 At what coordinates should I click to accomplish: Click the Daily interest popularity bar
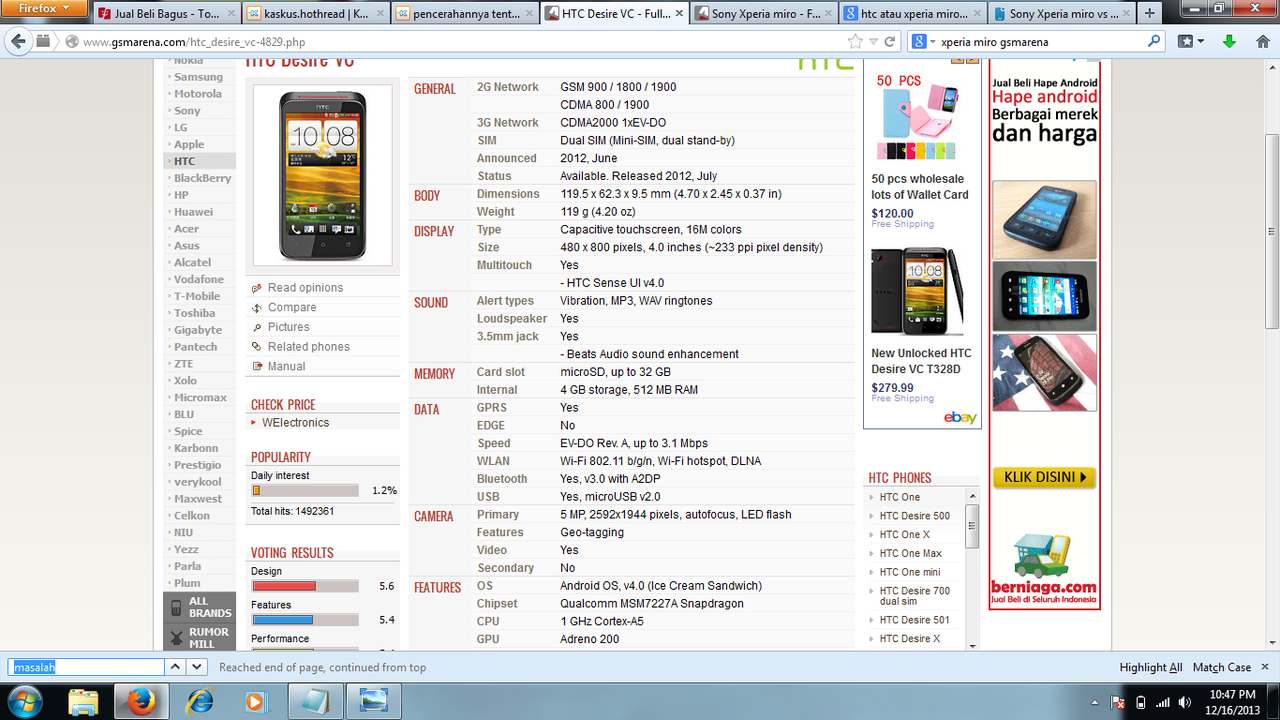(304, 491)
